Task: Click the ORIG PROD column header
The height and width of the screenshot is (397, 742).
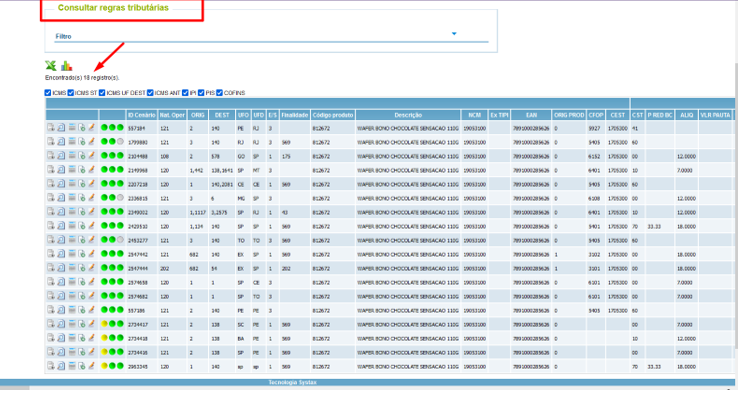Action: coord(569,115)
